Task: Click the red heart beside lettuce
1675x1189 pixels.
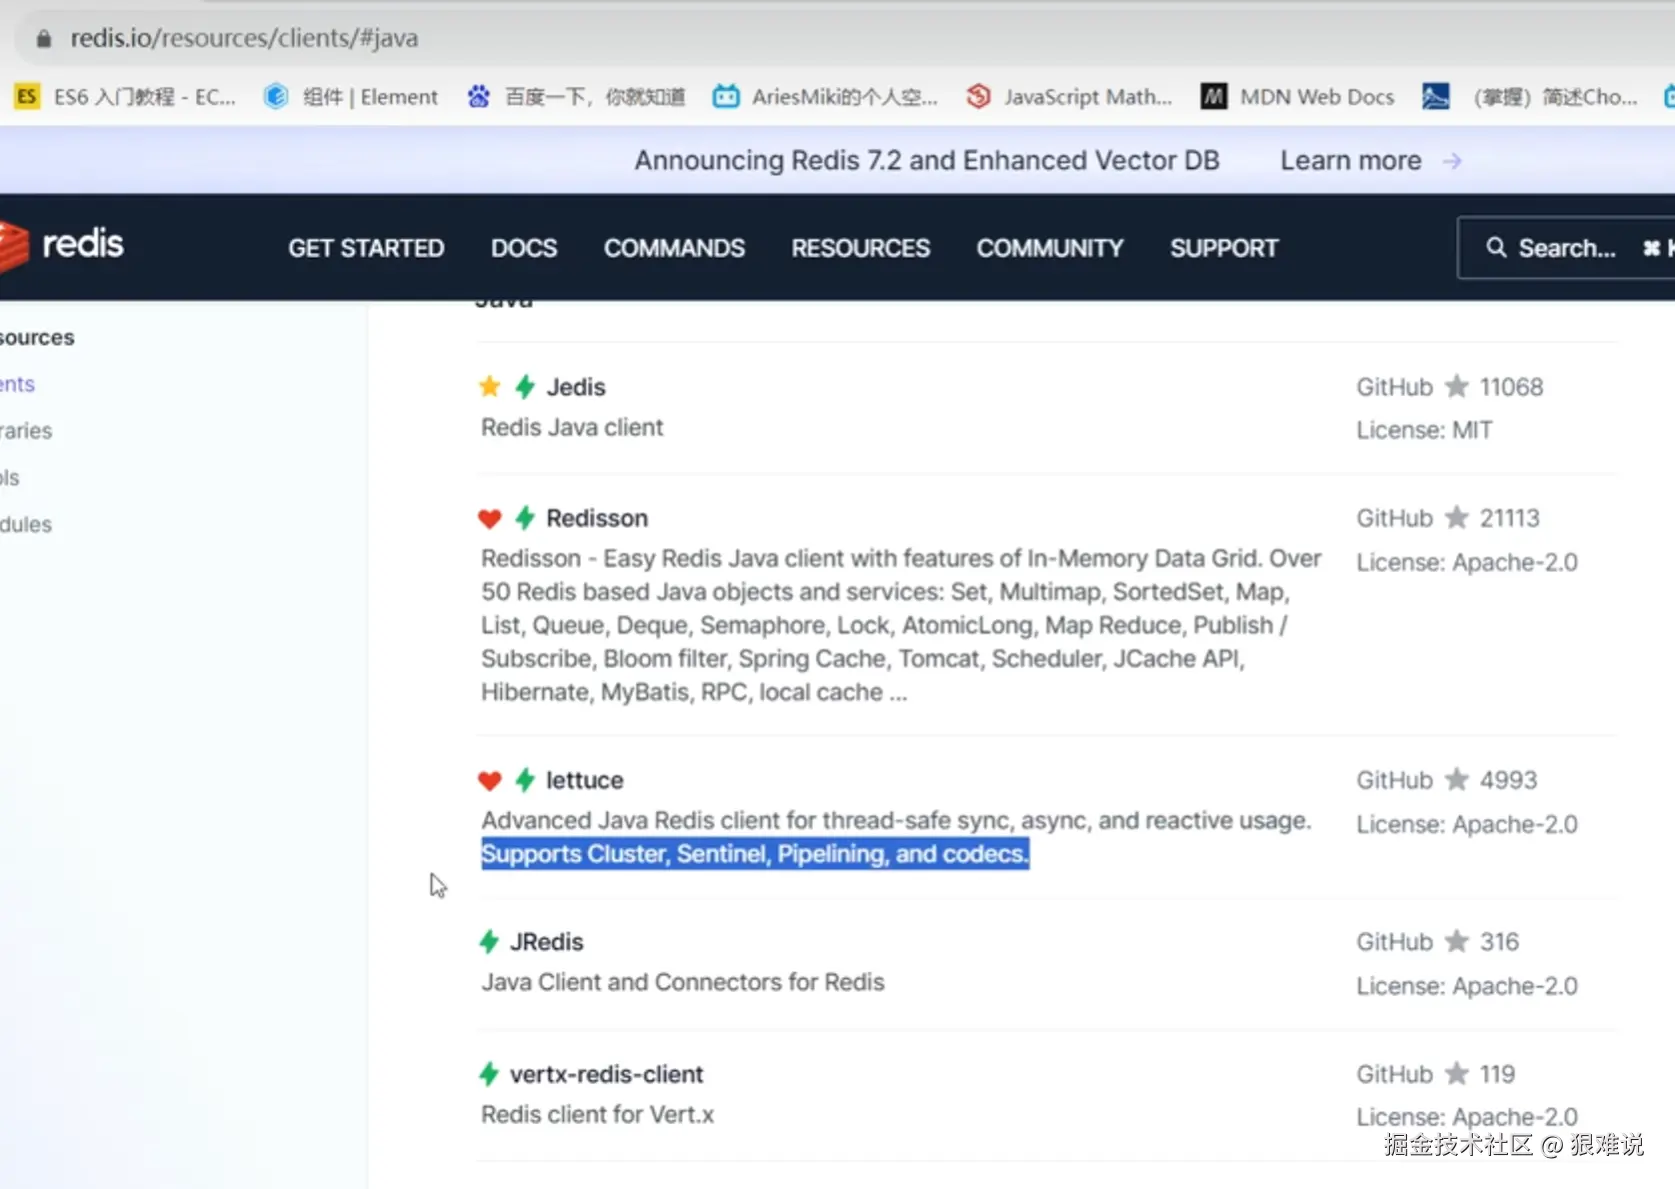Action: [x=490, y=780]
